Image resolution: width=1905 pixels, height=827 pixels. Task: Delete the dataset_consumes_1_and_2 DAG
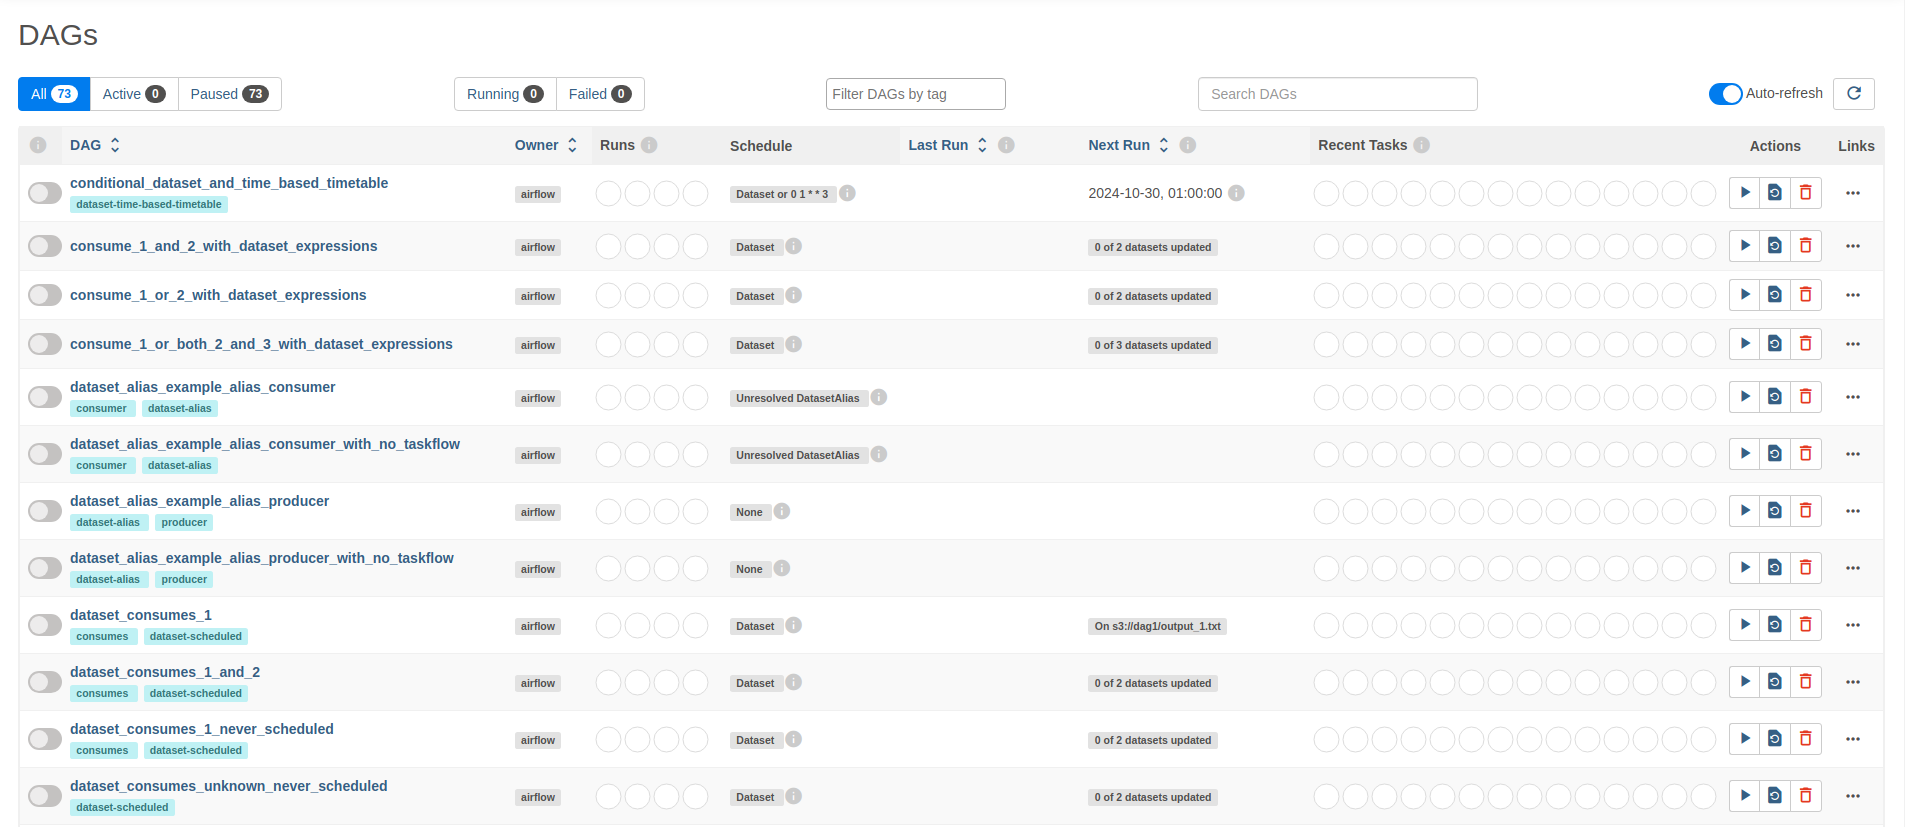(1805, 683)
